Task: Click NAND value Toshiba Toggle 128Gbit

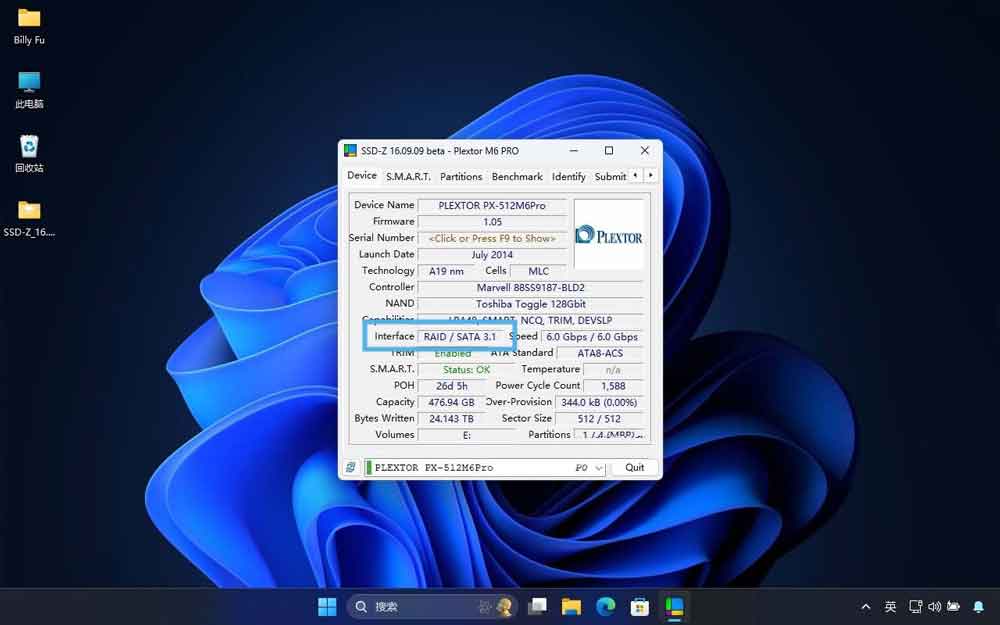Action: tap(530, 304)
